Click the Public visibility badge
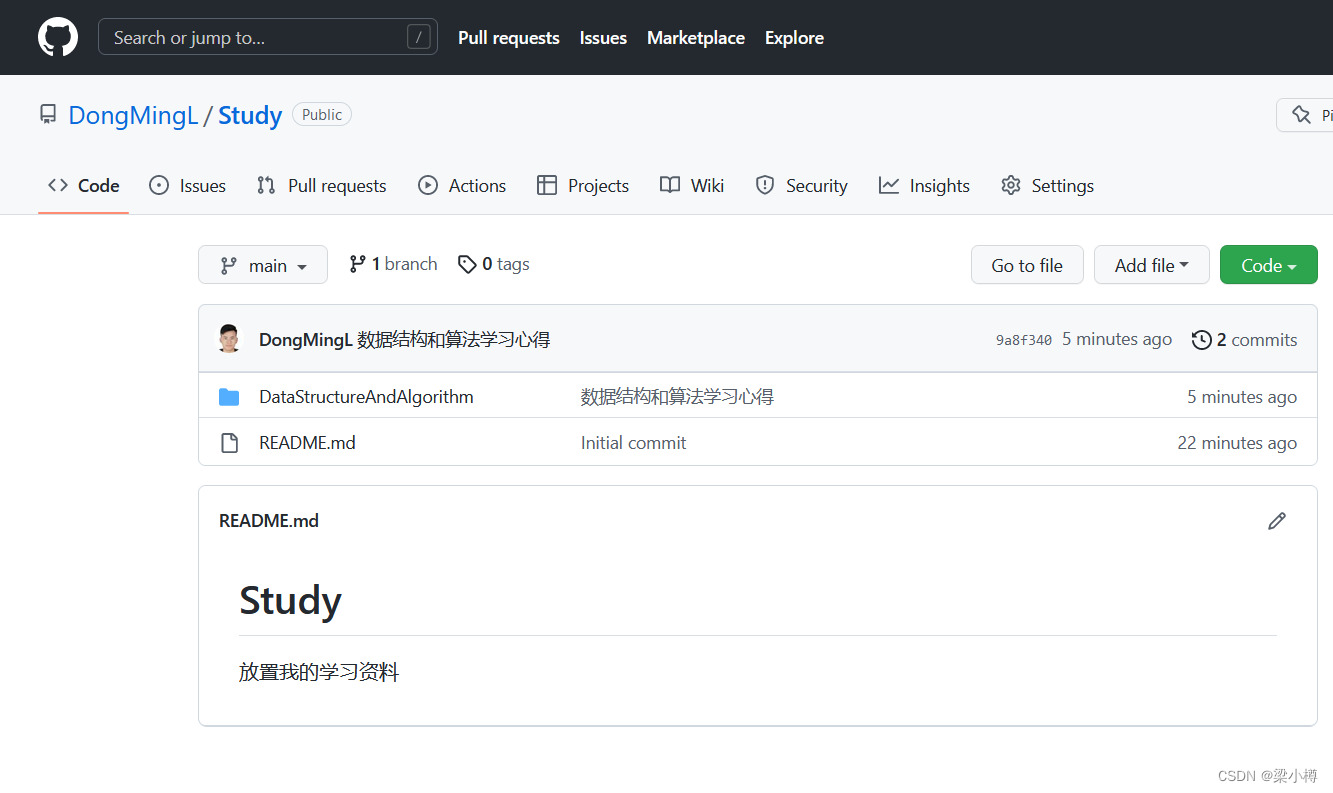 322,115
